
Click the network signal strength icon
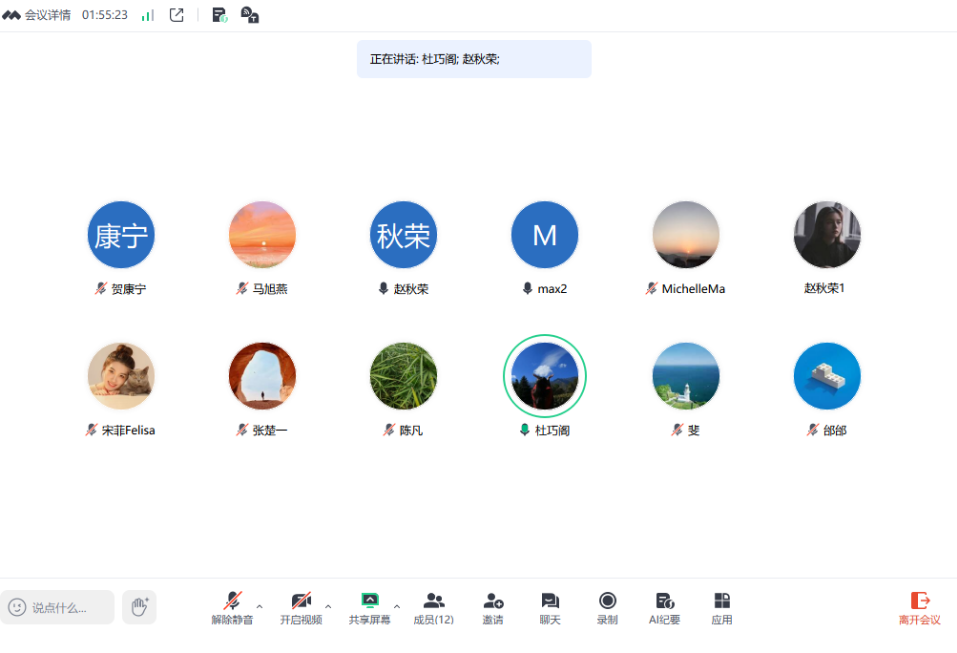coord(148,15)
